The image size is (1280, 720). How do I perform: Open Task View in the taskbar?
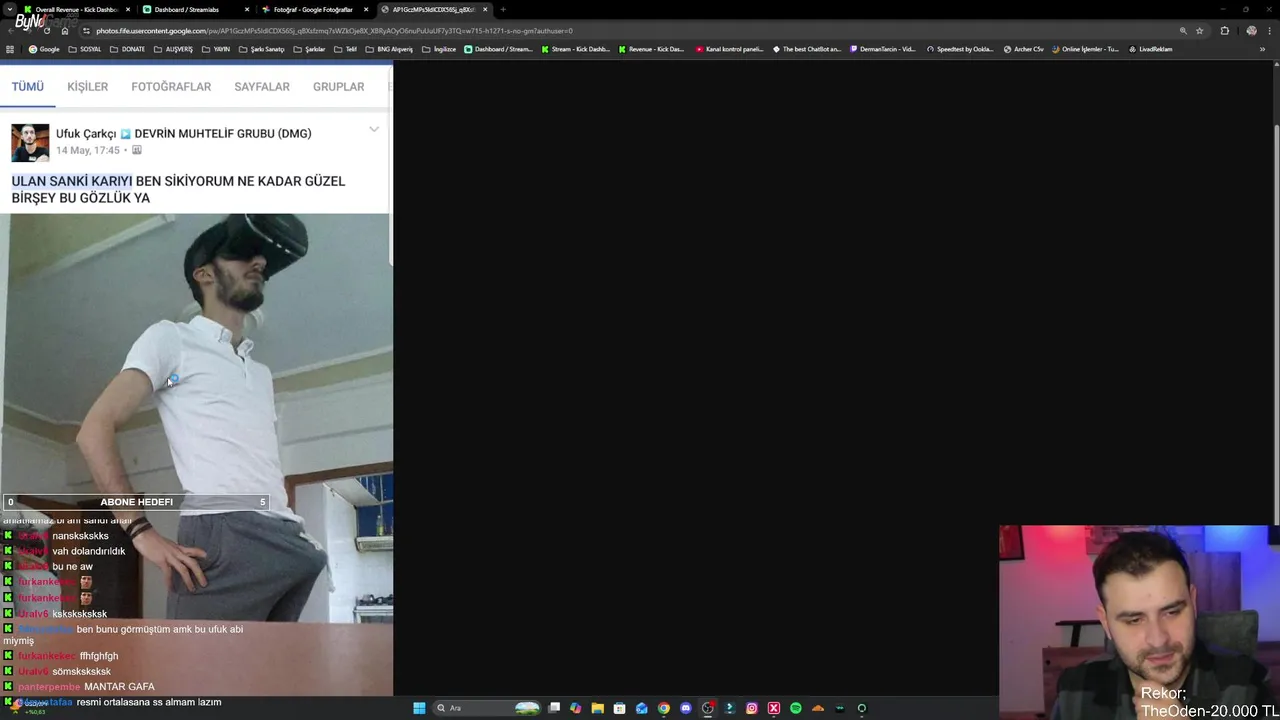coord(554,708)
